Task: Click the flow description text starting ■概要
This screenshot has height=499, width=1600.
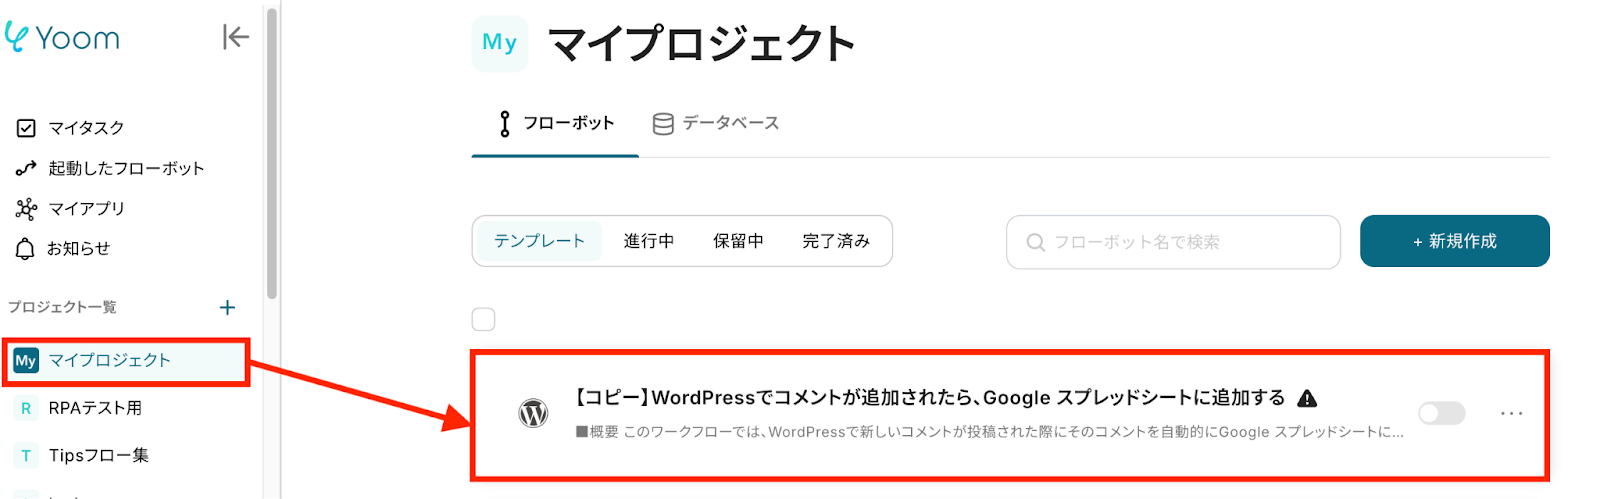Action: click(x=989, y=432)
